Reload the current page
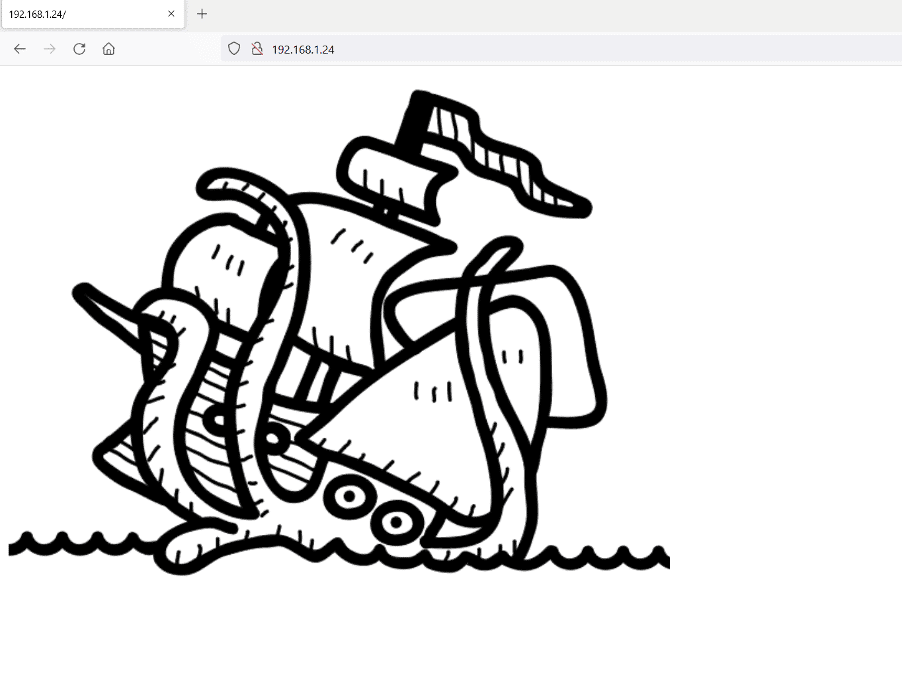This screenshot has height=688, width=902. [79, 49]
